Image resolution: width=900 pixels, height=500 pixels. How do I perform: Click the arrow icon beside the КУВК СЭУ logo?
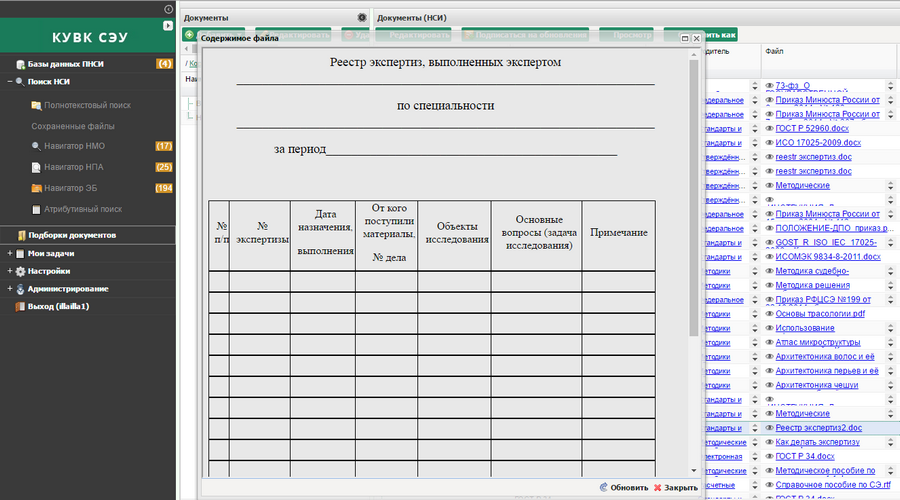[x=167, y=25]
